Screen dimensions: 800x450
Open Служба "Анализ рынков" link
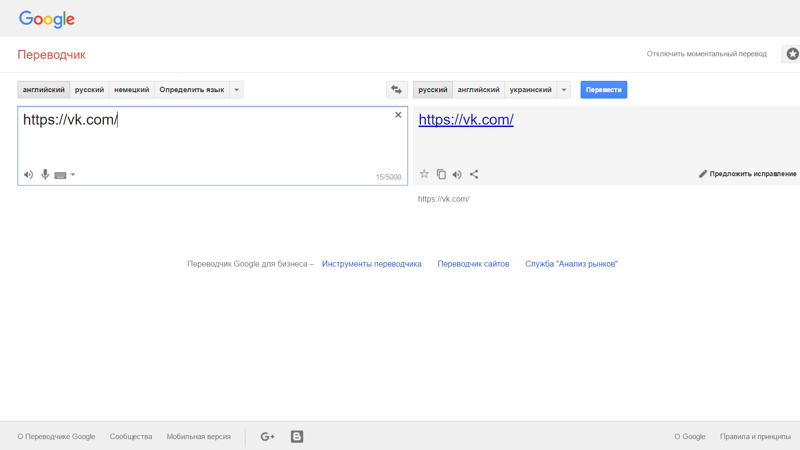click(571, 264)
